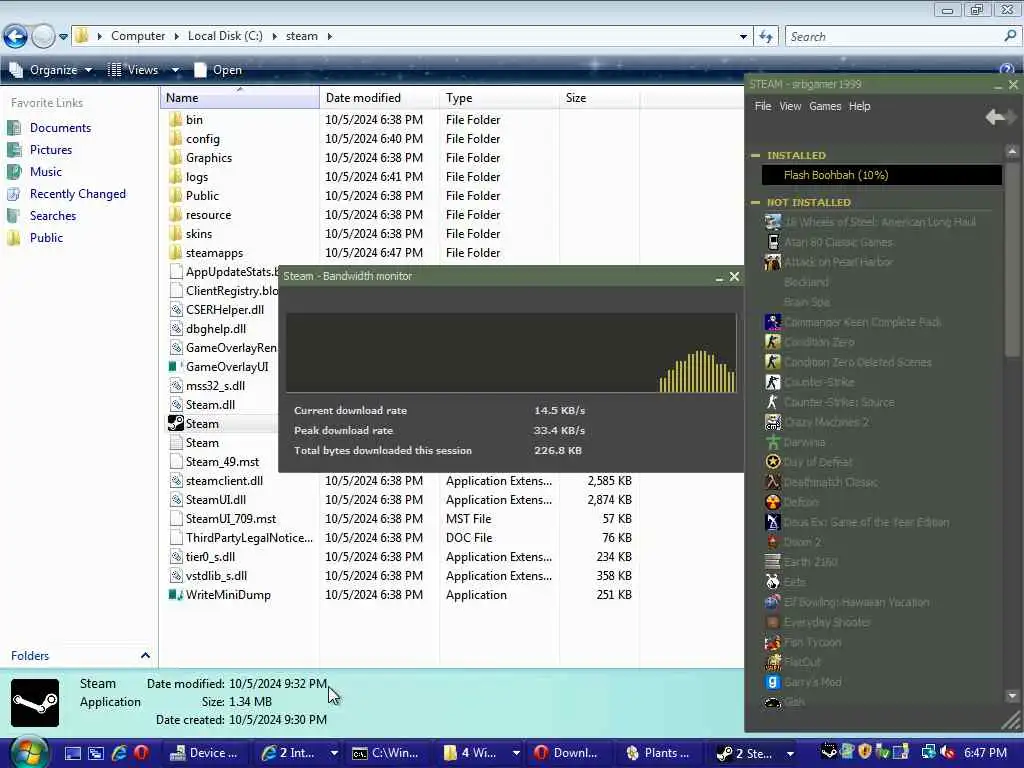
Task: Click the Eets game icon
Action: coord(773,582)
